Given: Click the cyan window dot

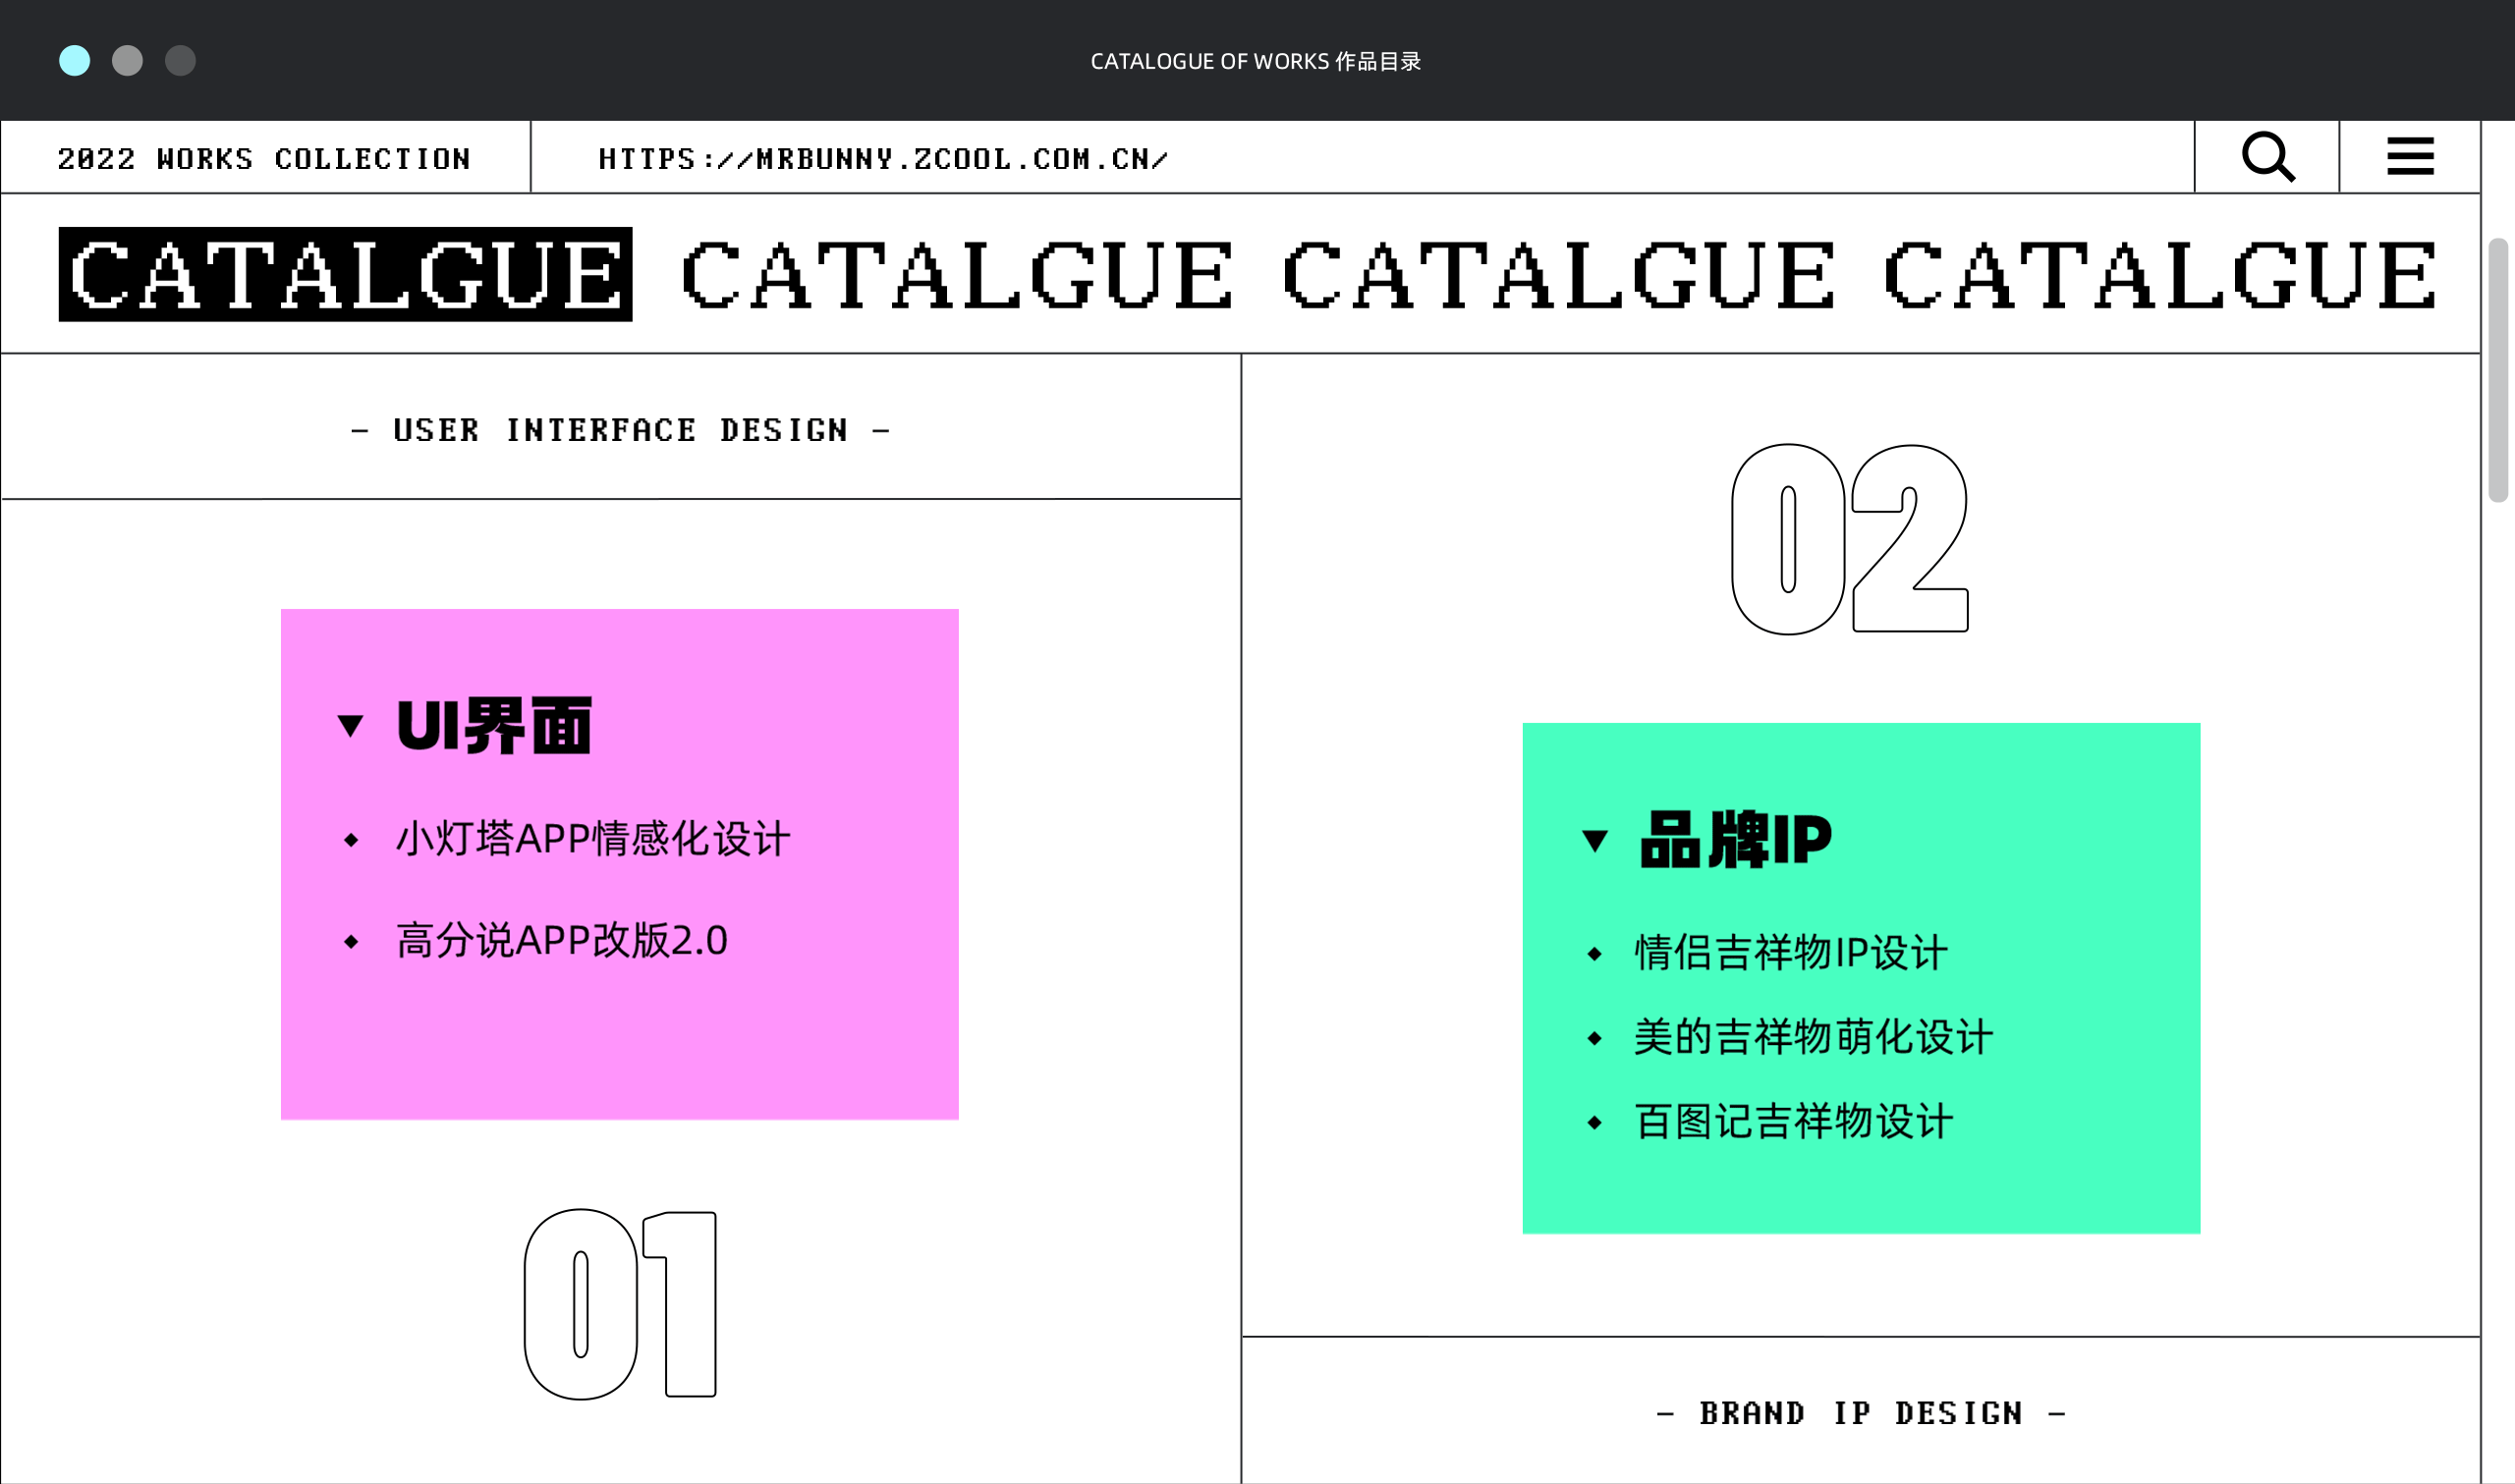Looking at the screenshot, I should pyautogui.click(x=75, y=61).
